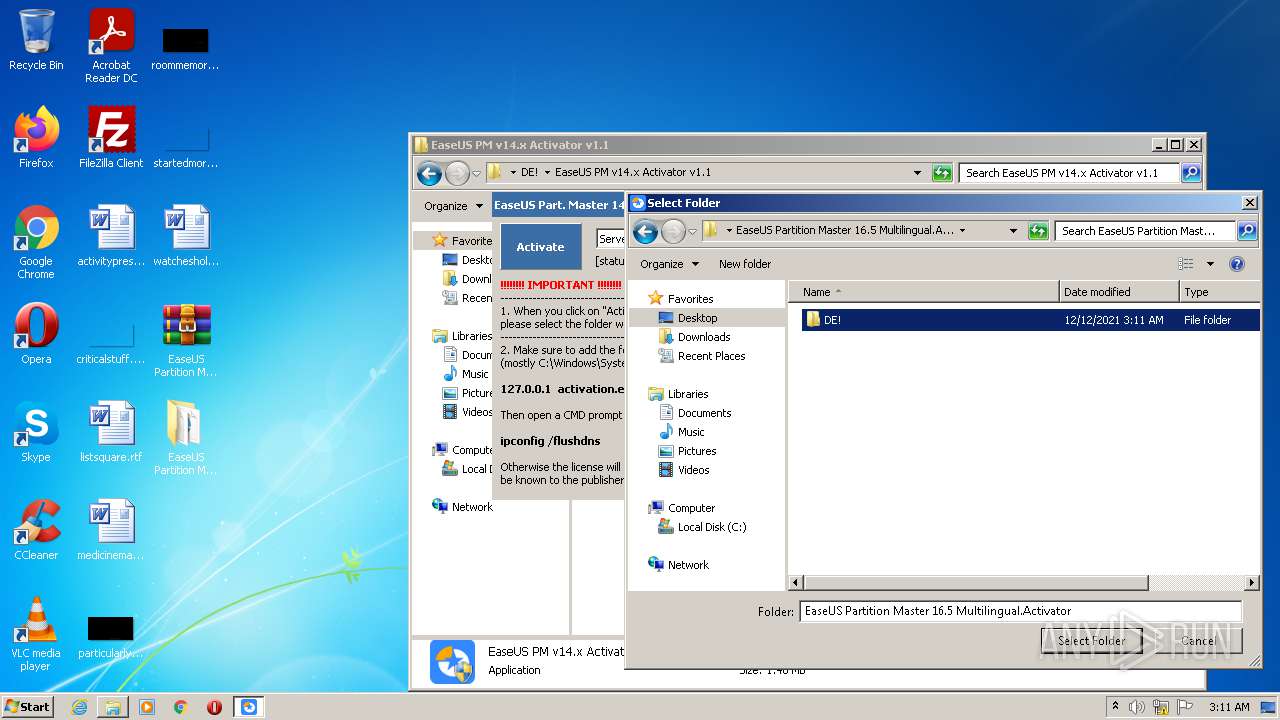Open the VLC media player desktop icon

[36, 634]
